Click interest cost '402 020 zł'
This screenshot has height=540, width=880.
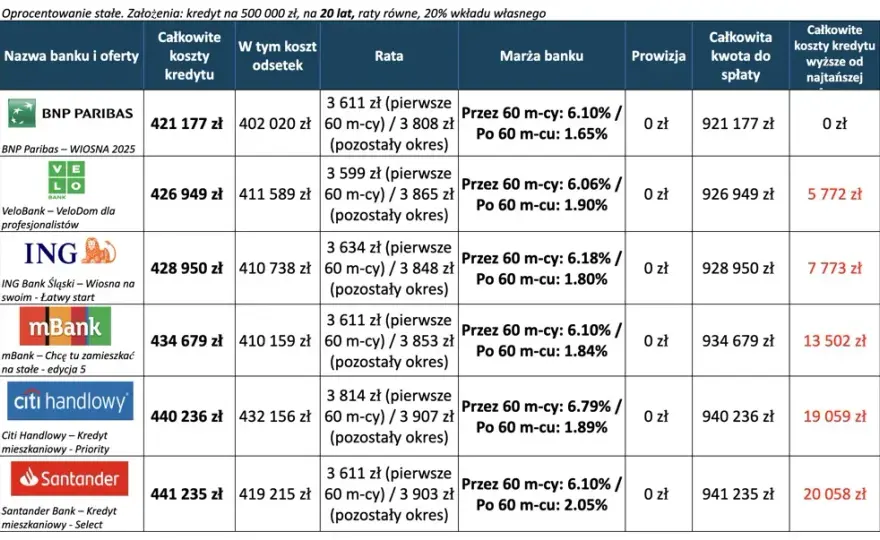click(275, 123)
